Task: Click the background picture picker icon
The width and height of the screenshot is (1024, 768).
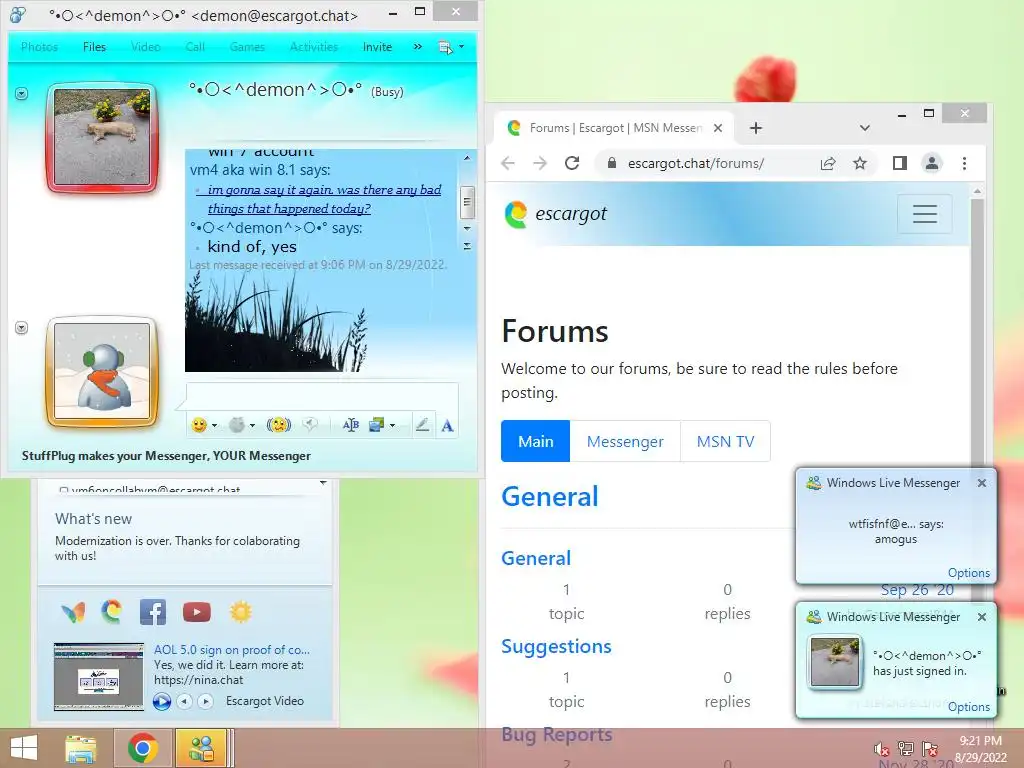Action: click(377, 425)
